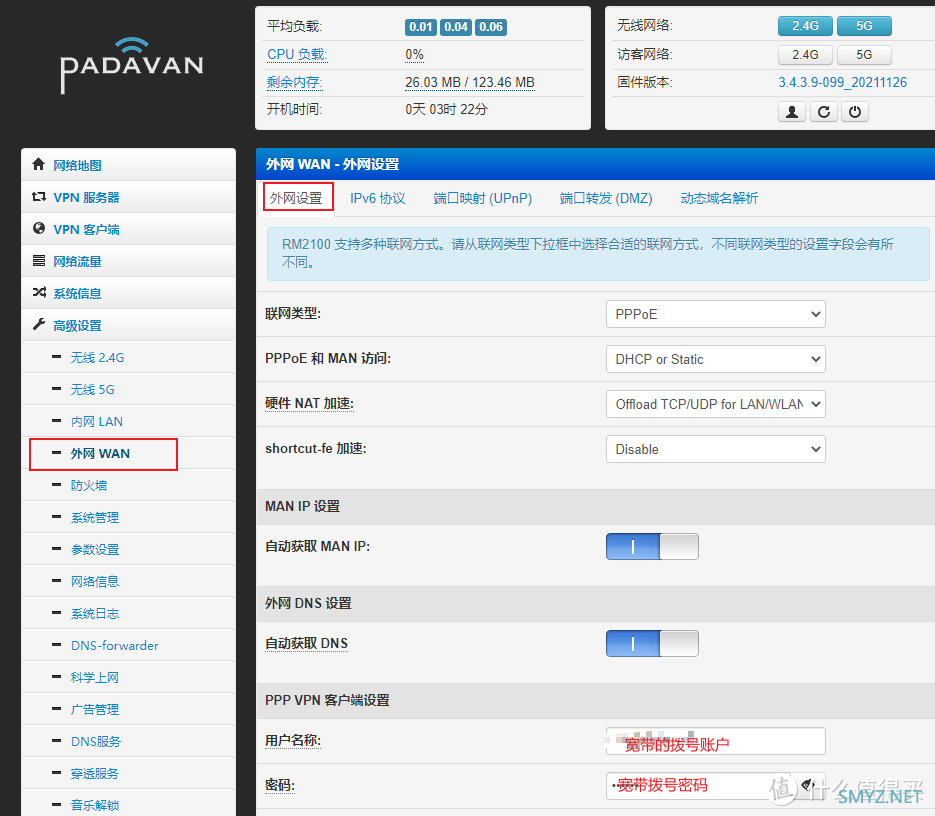Viewport: 935px width, 816px height.
Task: Switch to the IPv6 协议 tab
Action: [x=377, y=198]
